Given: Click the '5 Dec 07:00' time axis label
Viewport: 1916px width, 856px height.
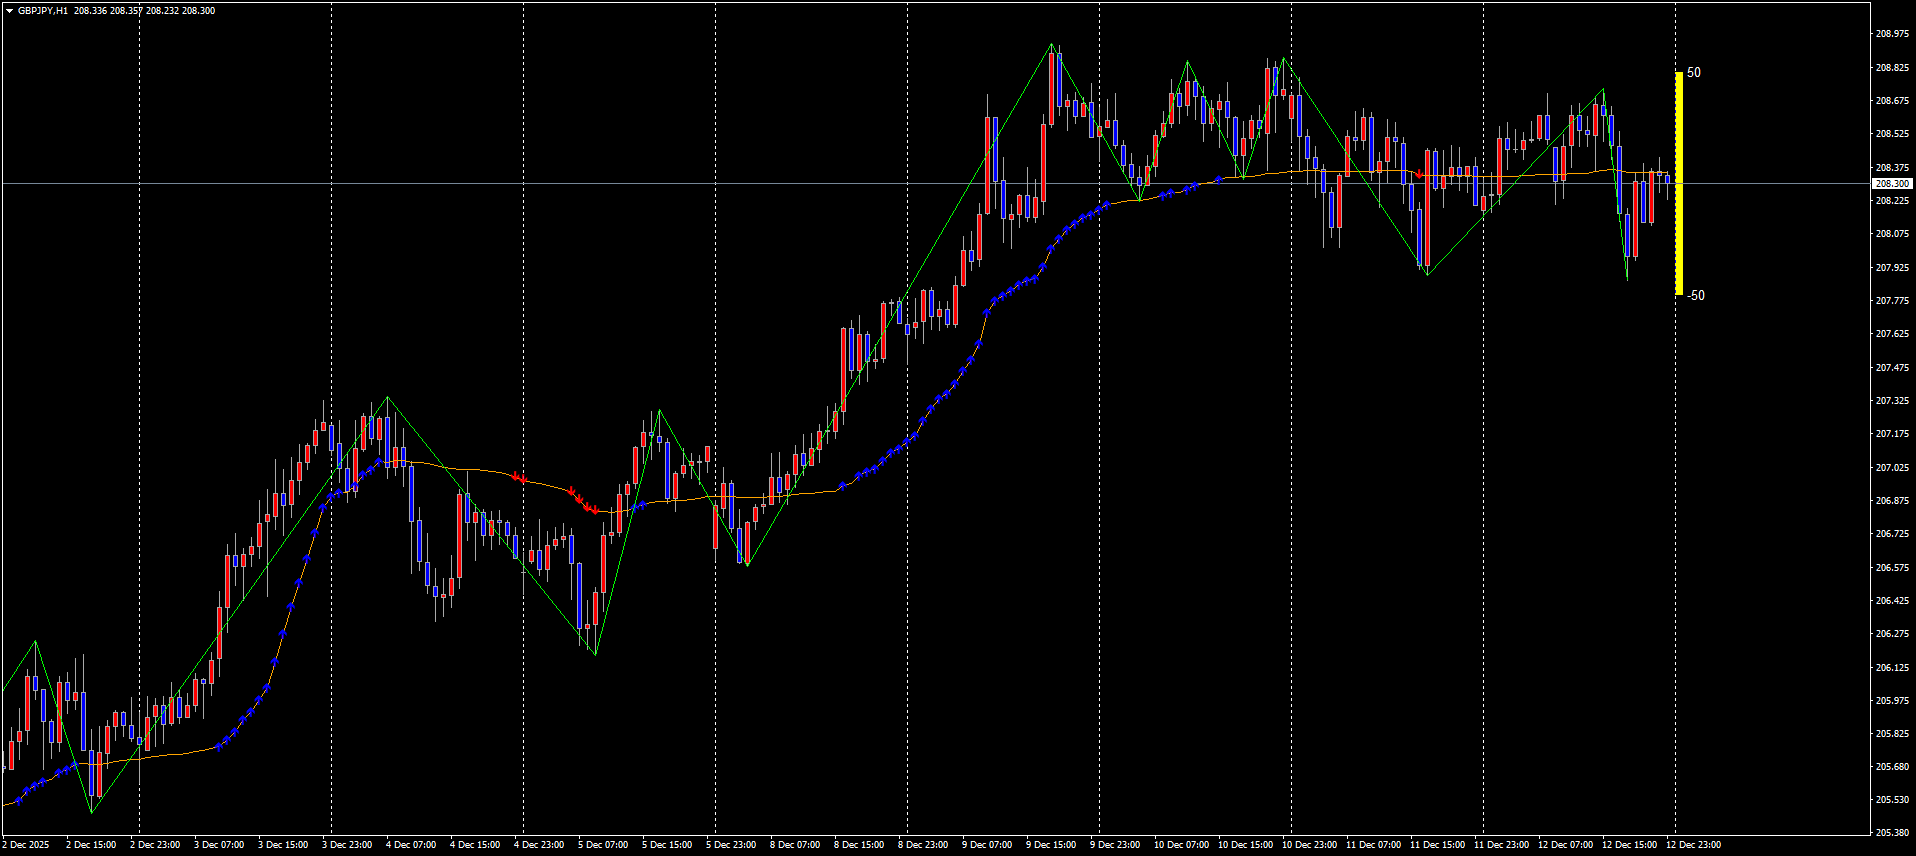Looking at the screenshot, I should (x=603, y=845).
